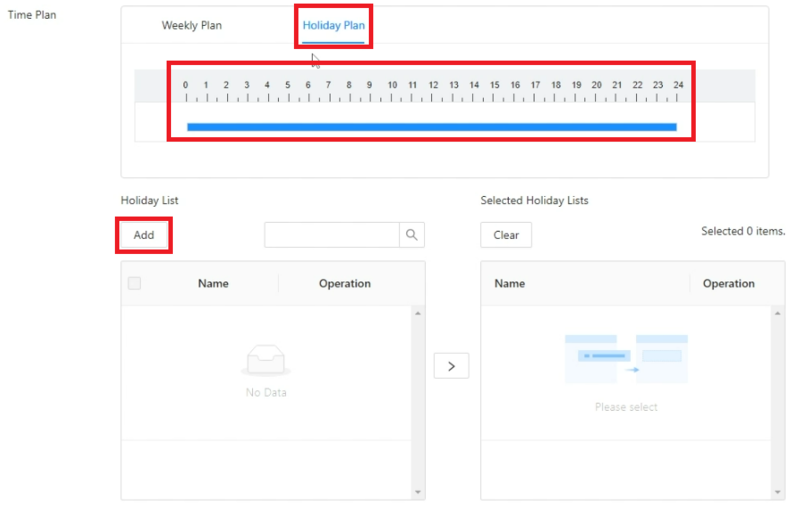Move selection with the right arrow button

tap(452, 366)
